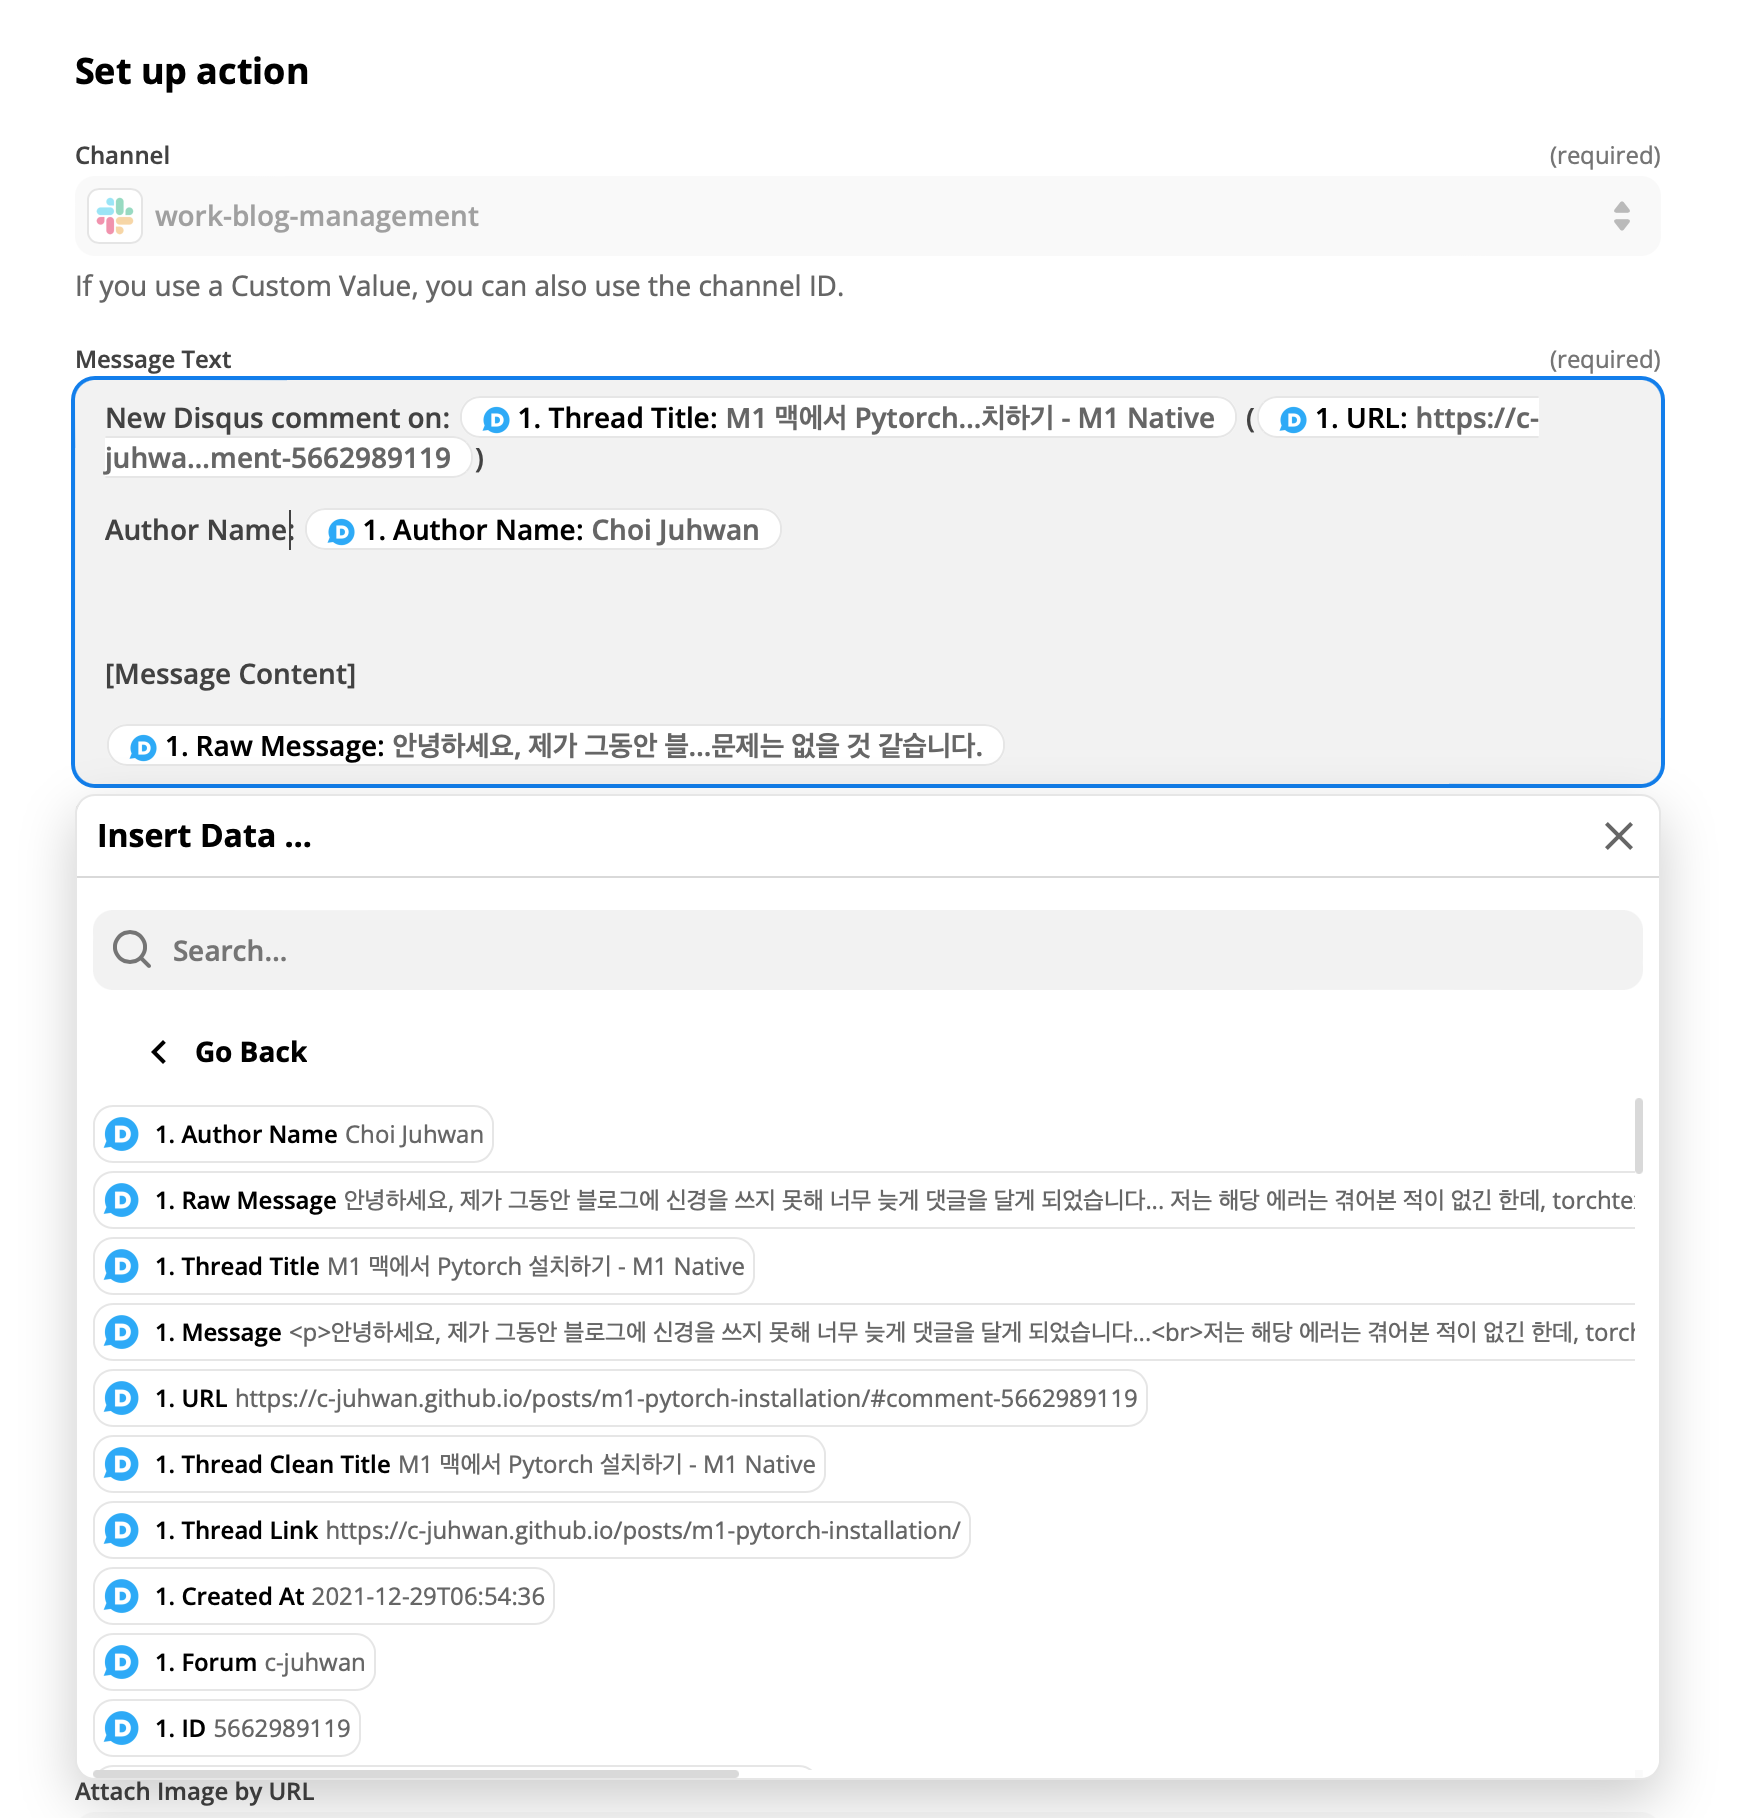Click the Disqus icon on the Forum pill
Screen dimensions: 1748x1818
[121, 1662]
